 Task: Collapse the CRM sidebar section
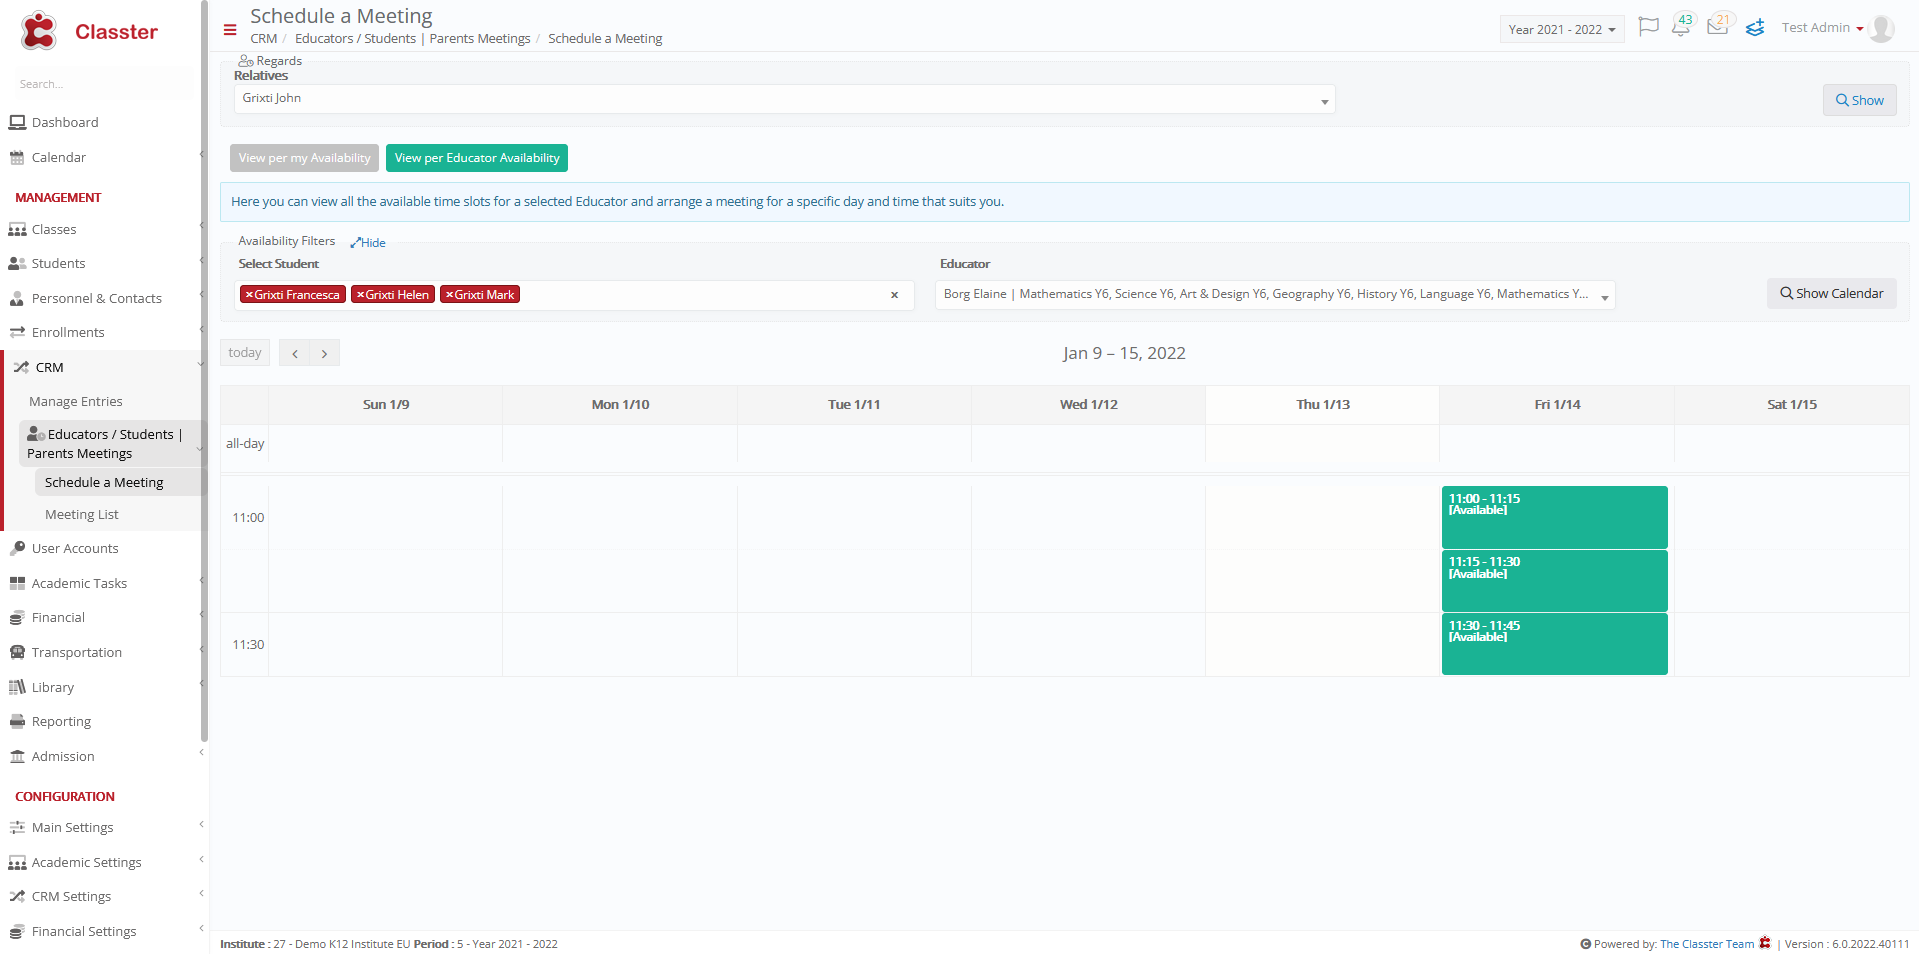(201, 364)
